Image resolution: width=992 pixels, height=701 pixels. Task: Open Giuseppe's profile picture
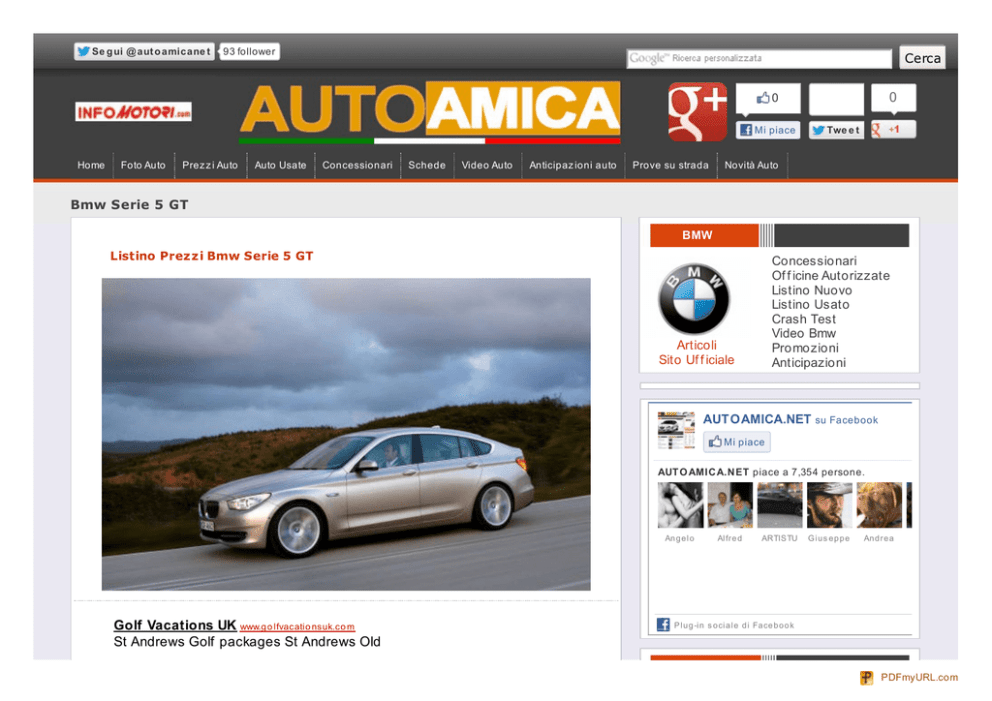tap(829, 505)
